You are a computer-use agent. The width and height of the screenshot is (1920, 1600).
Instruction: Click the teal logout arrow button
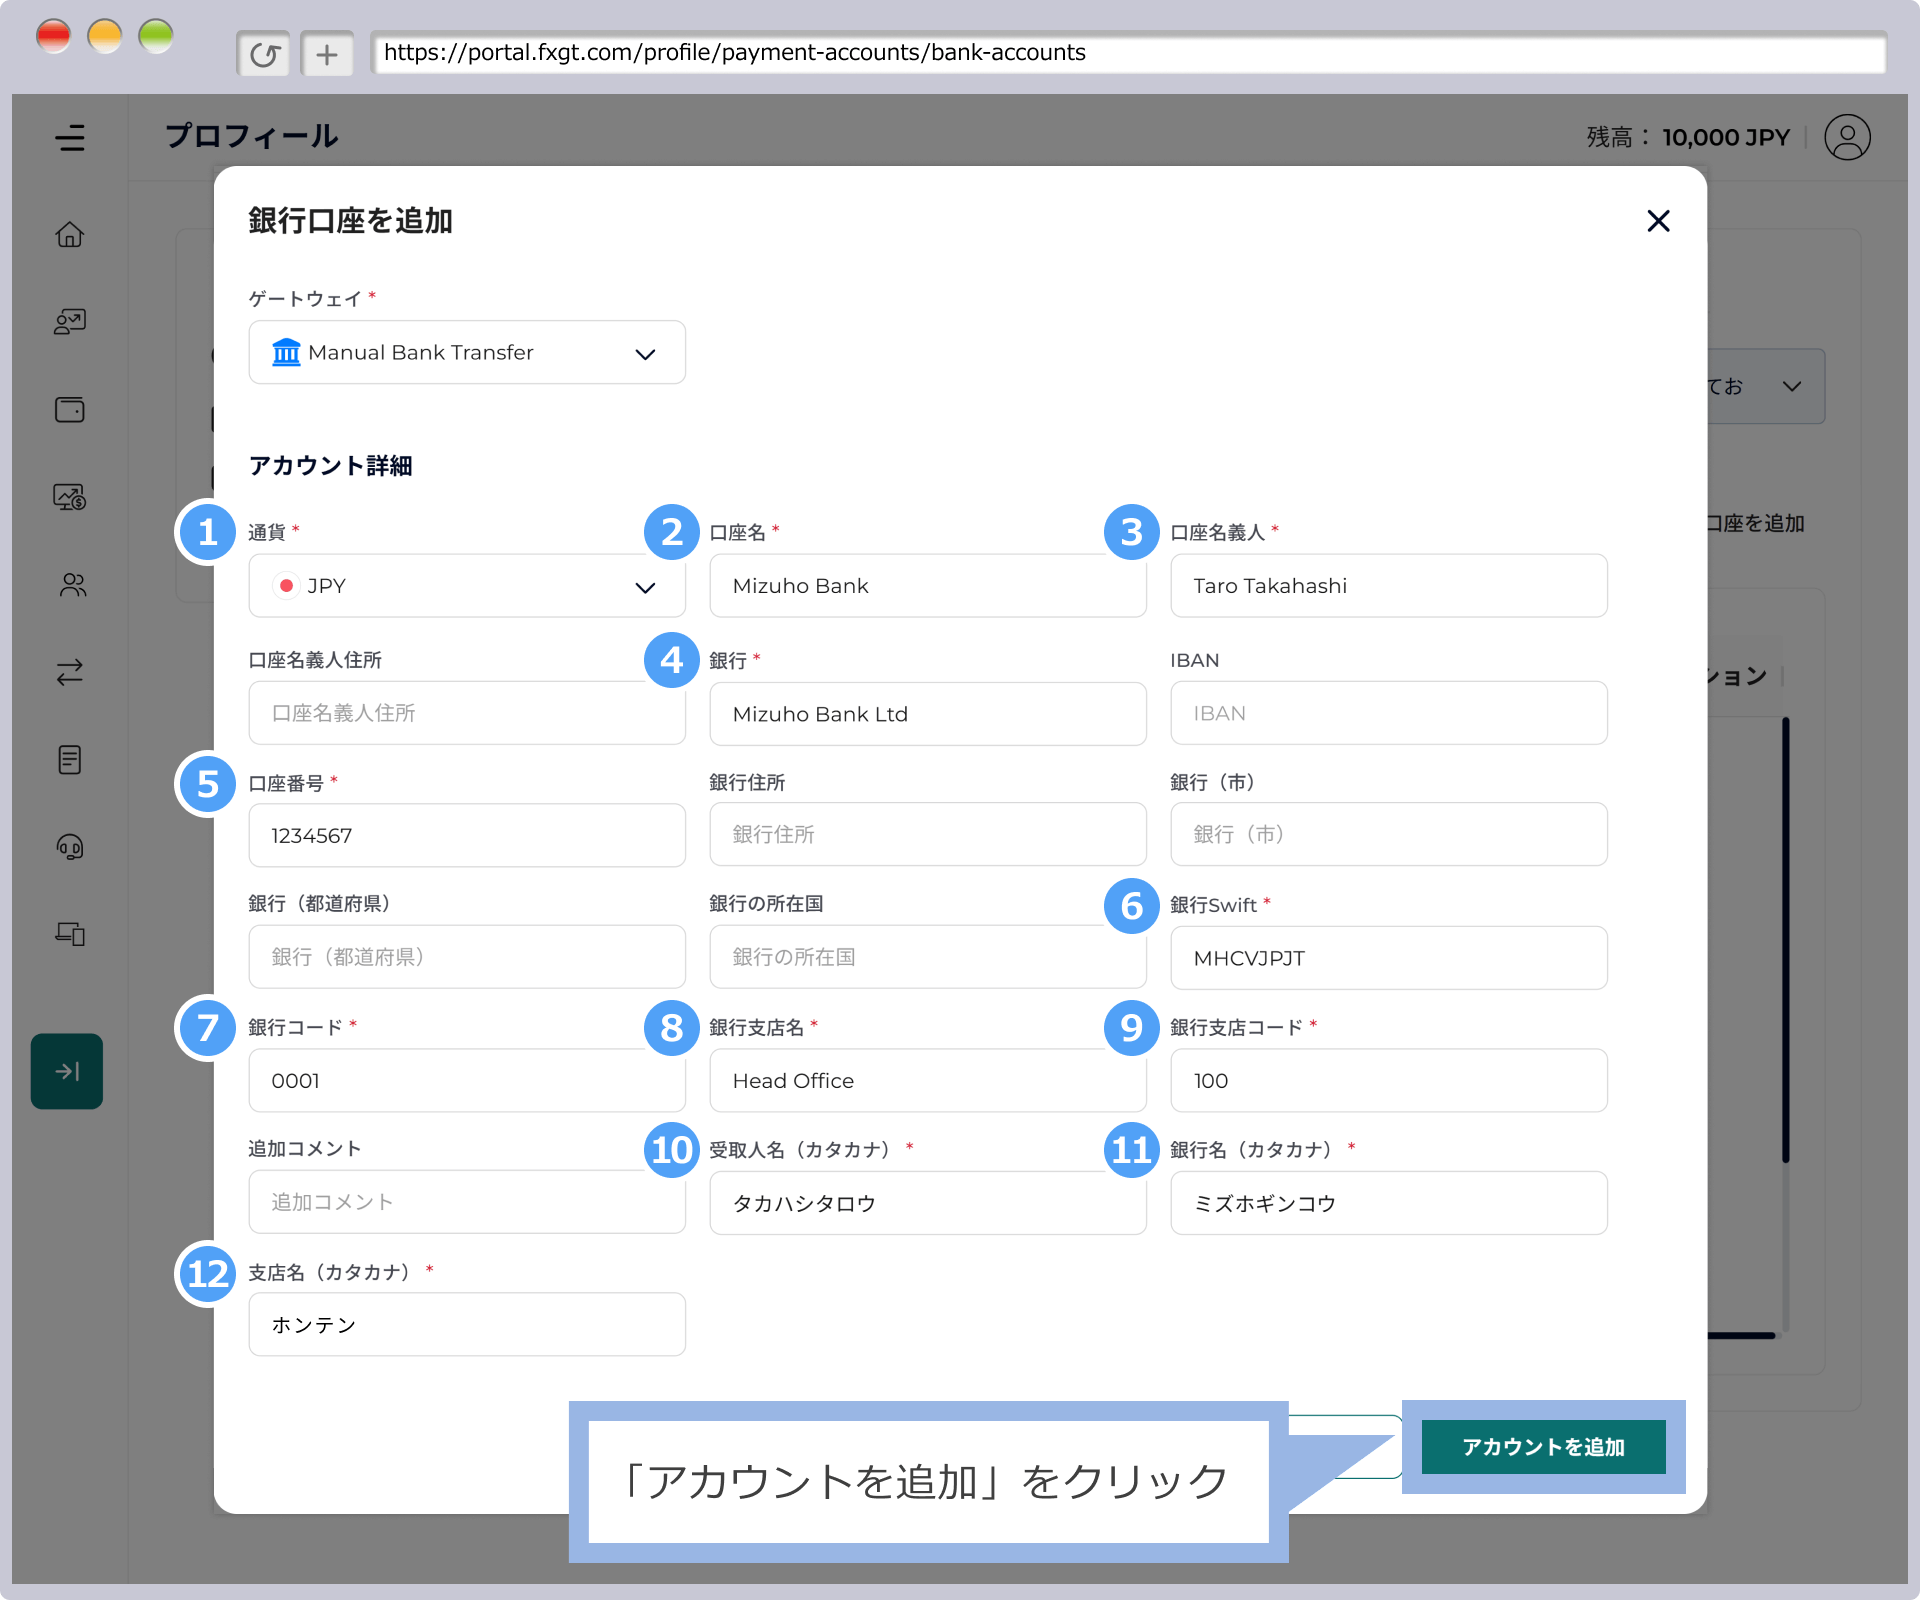67,1071
